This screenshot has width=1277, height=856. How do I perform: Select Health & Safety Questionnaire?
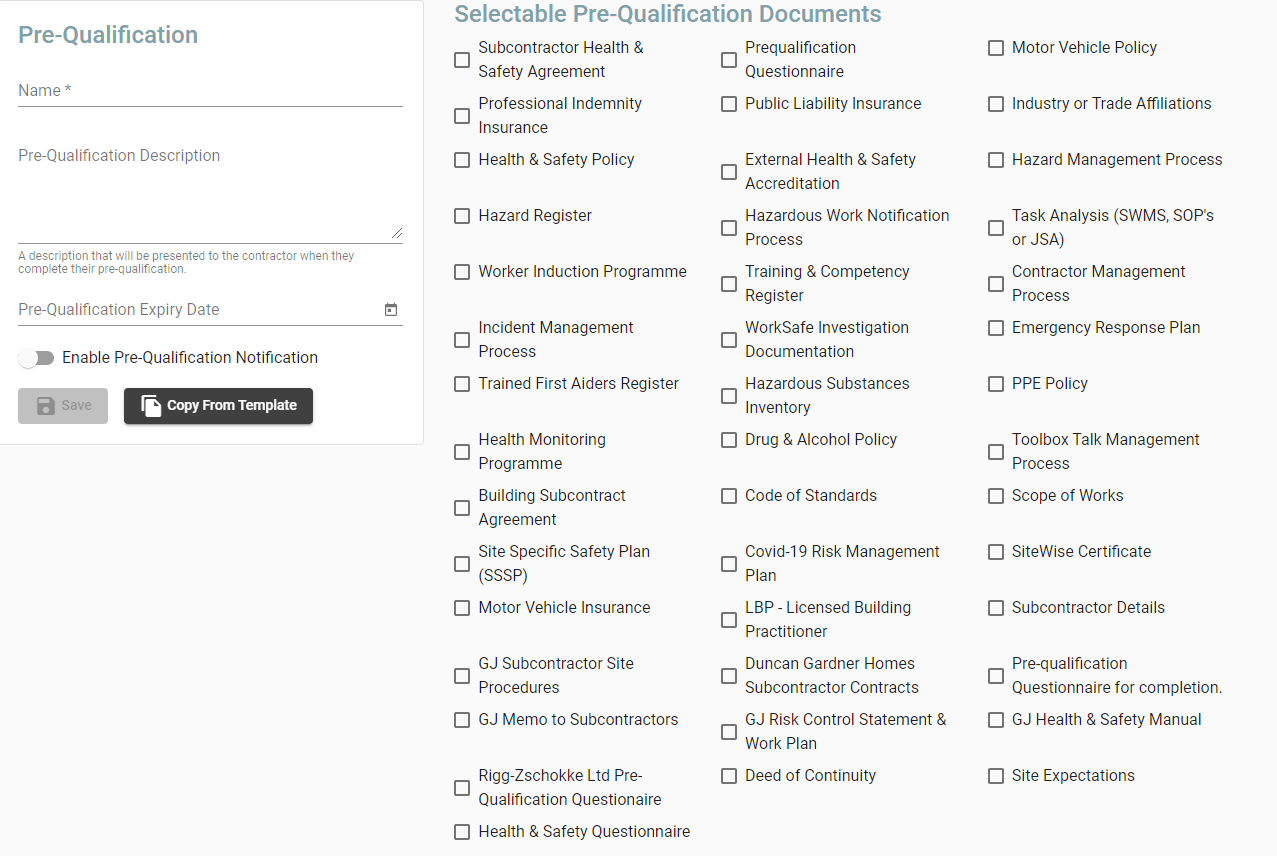[x=461, y=832]
